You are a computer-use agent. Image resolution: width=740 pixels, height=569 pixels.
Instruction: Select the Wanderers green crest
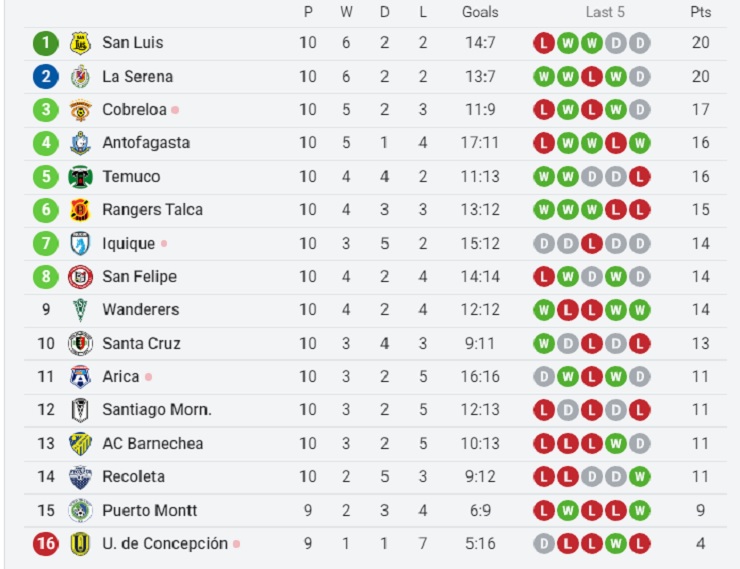[80, 310]
